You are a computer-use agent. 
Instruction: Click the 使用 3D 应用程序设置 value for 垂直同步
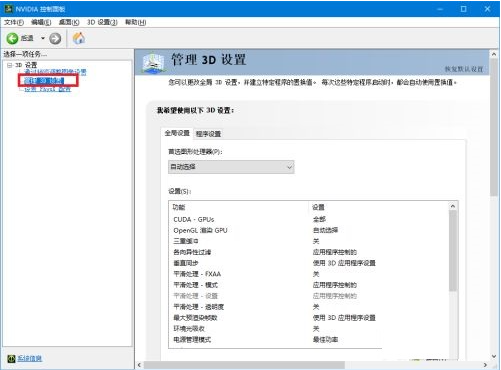coord(344,263)
